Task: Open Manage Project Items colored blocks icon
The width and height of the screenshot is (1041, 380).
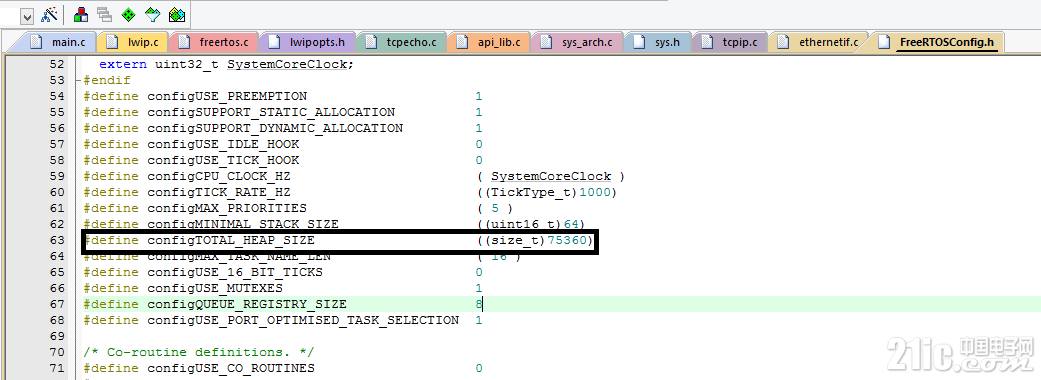Action: [81, 14]
